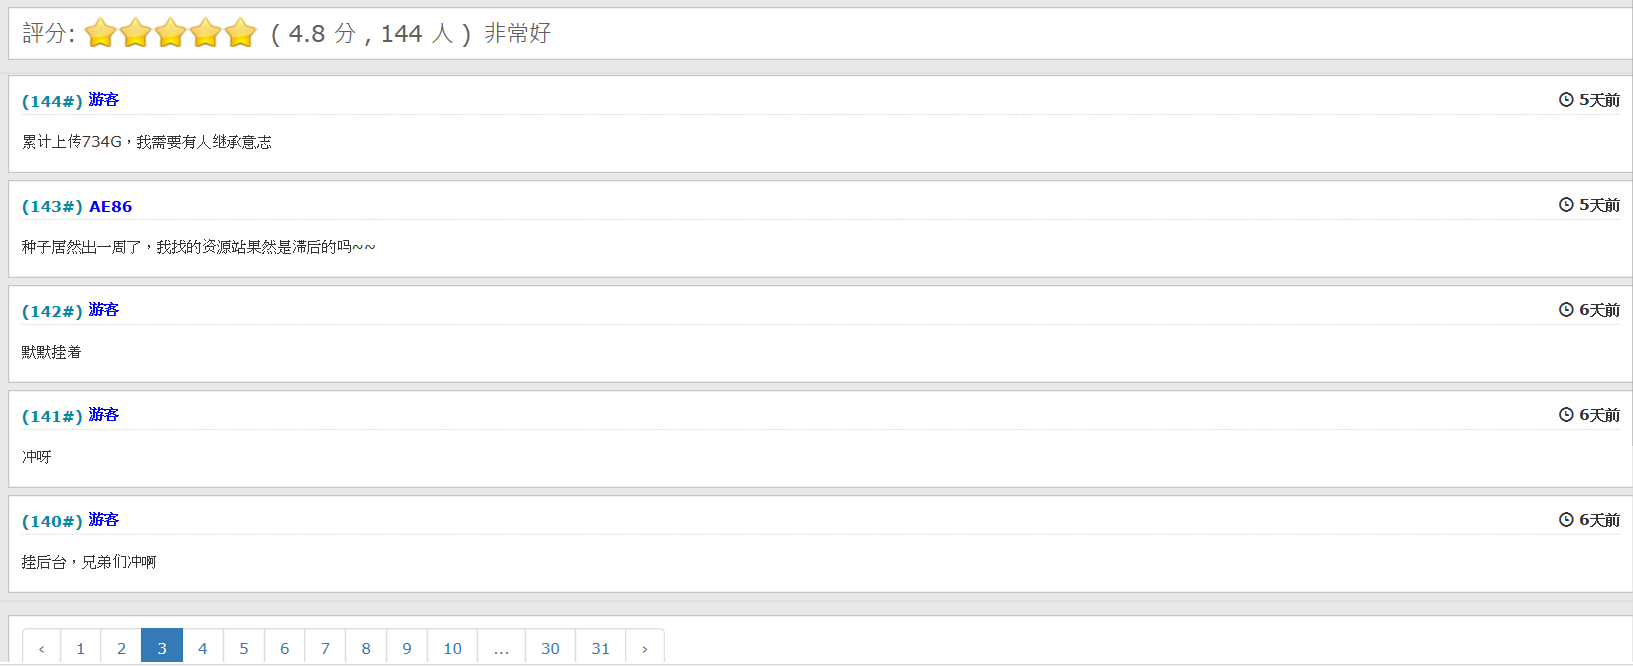Click the clock icon on comment 144

[1566, 100]
